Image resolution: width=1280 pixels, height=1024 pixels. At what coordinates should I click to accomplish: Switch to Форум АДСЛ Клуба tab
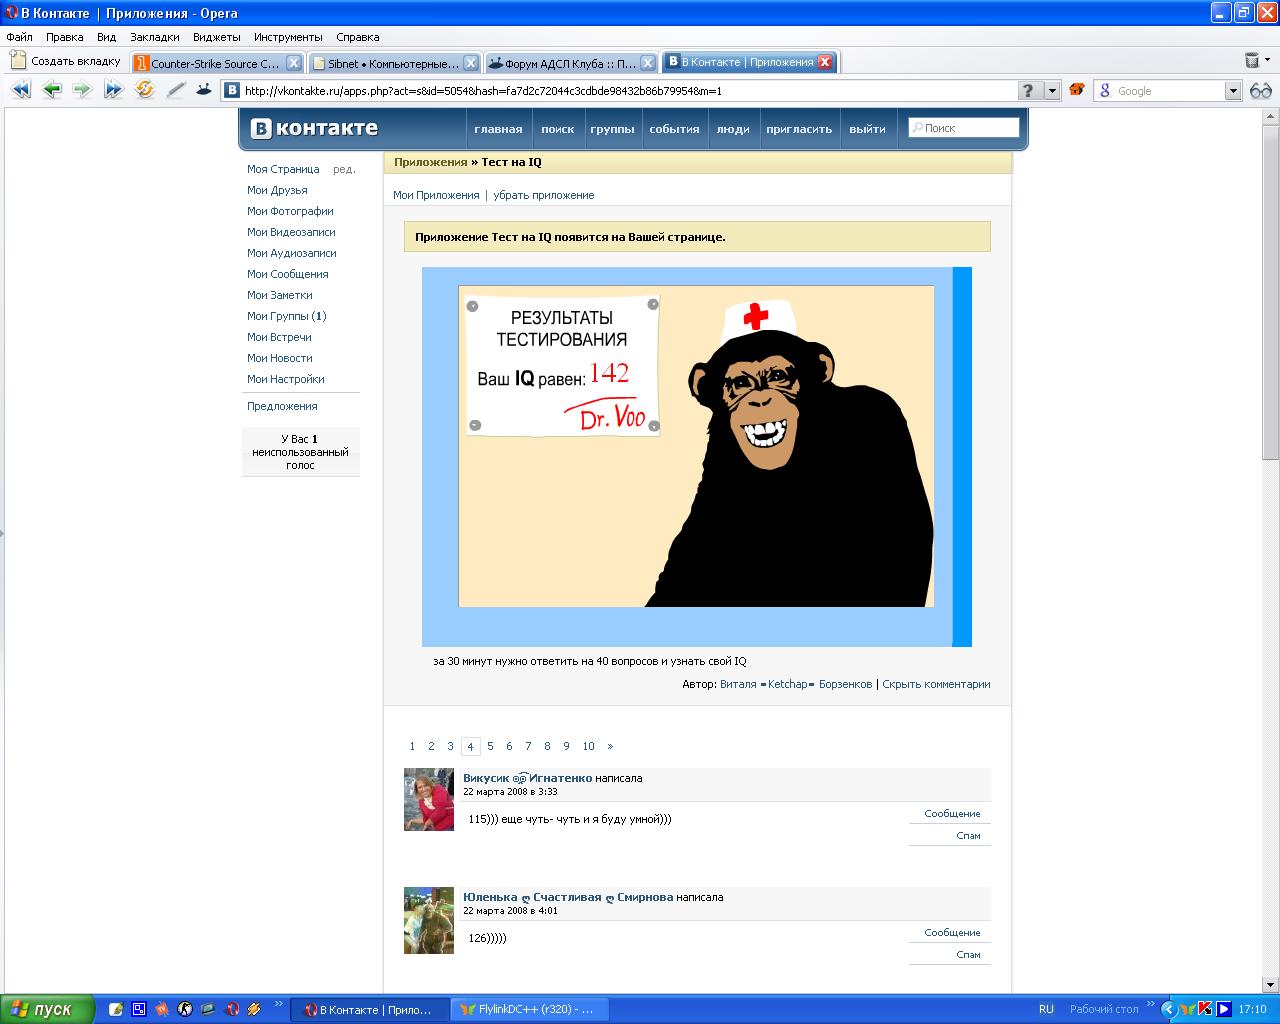pos(571,63)
